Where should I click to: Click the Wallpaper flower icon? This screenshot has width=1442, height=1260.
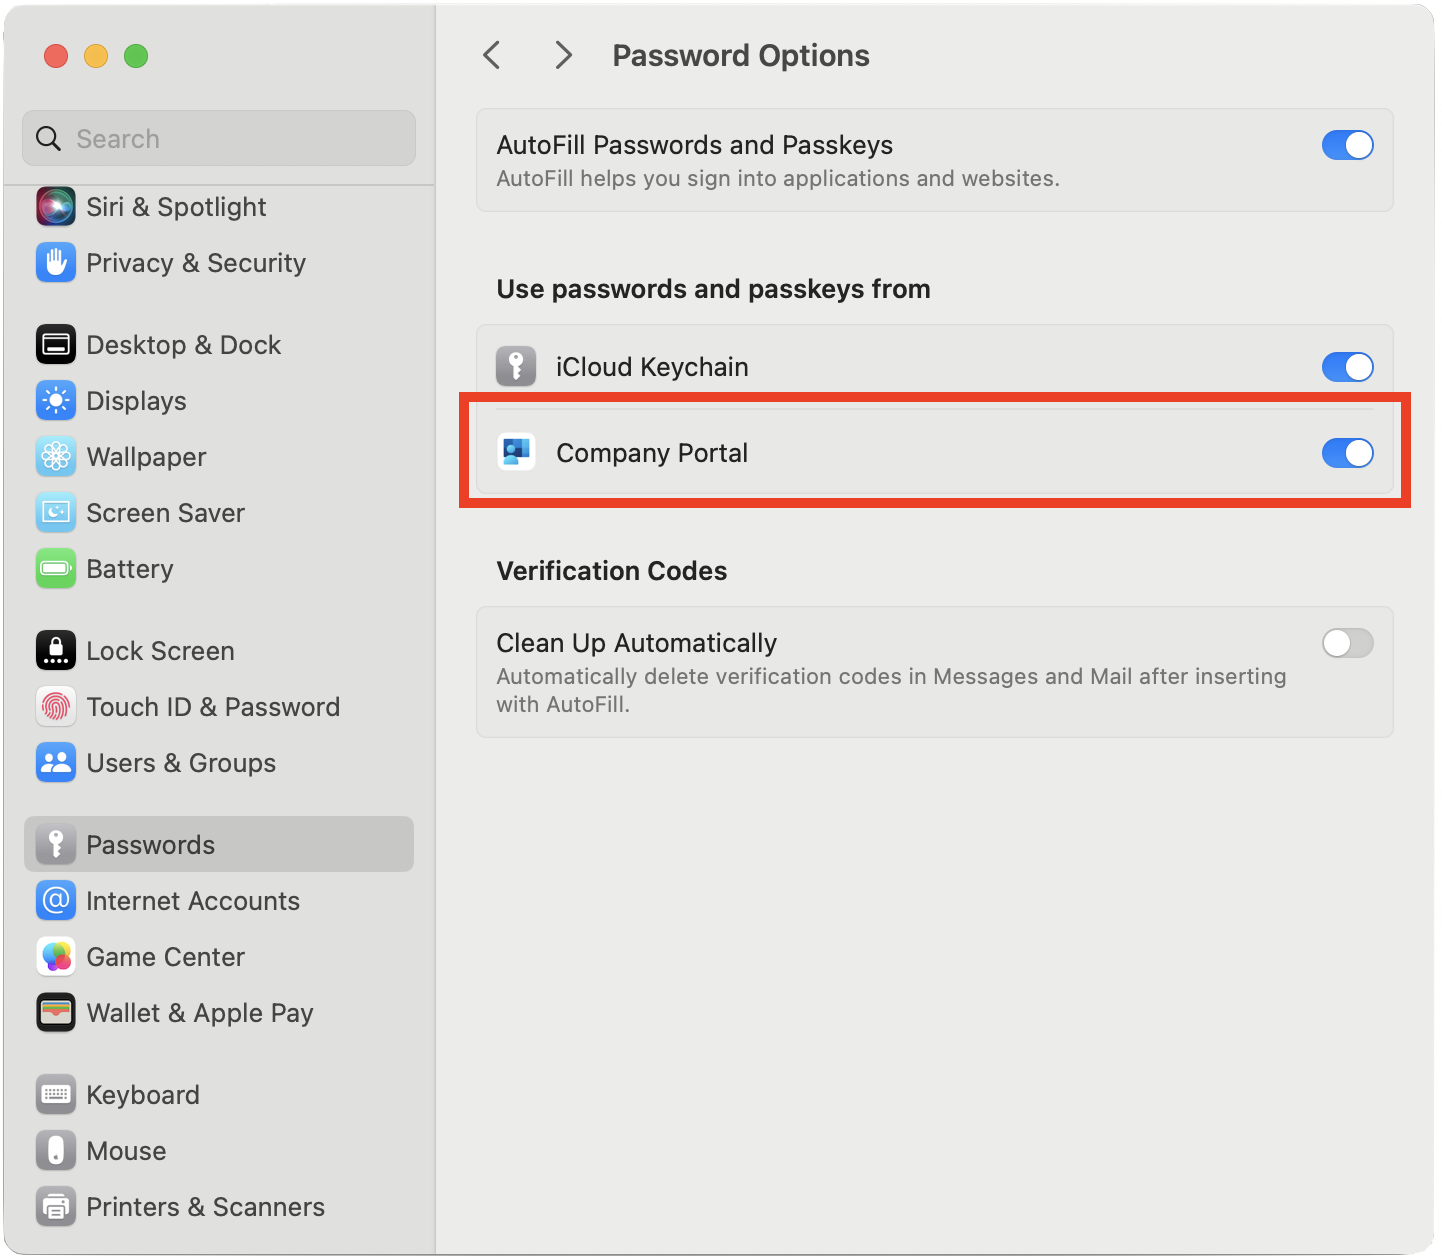56,457
